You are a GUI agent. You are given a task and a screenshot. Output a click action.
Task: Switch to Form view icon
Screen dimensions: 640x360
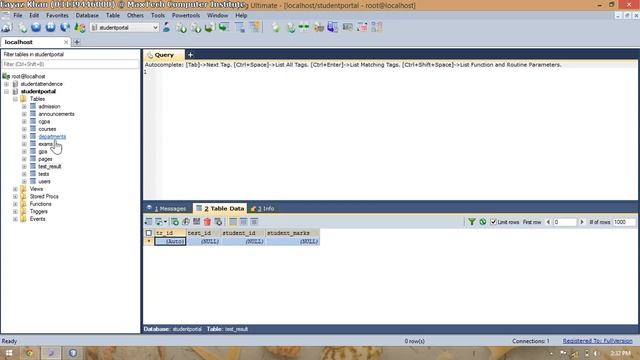pos(244,222)
